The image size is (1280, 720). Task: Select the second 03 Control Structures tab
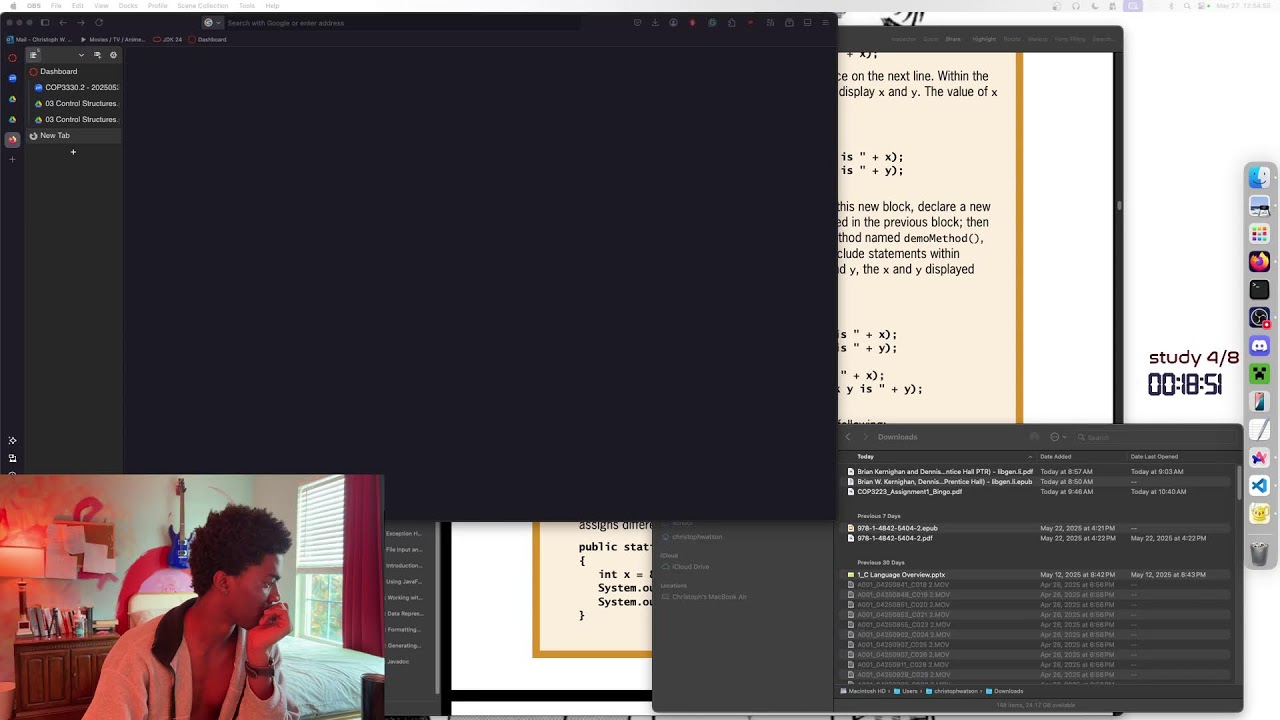pos(76,119)
